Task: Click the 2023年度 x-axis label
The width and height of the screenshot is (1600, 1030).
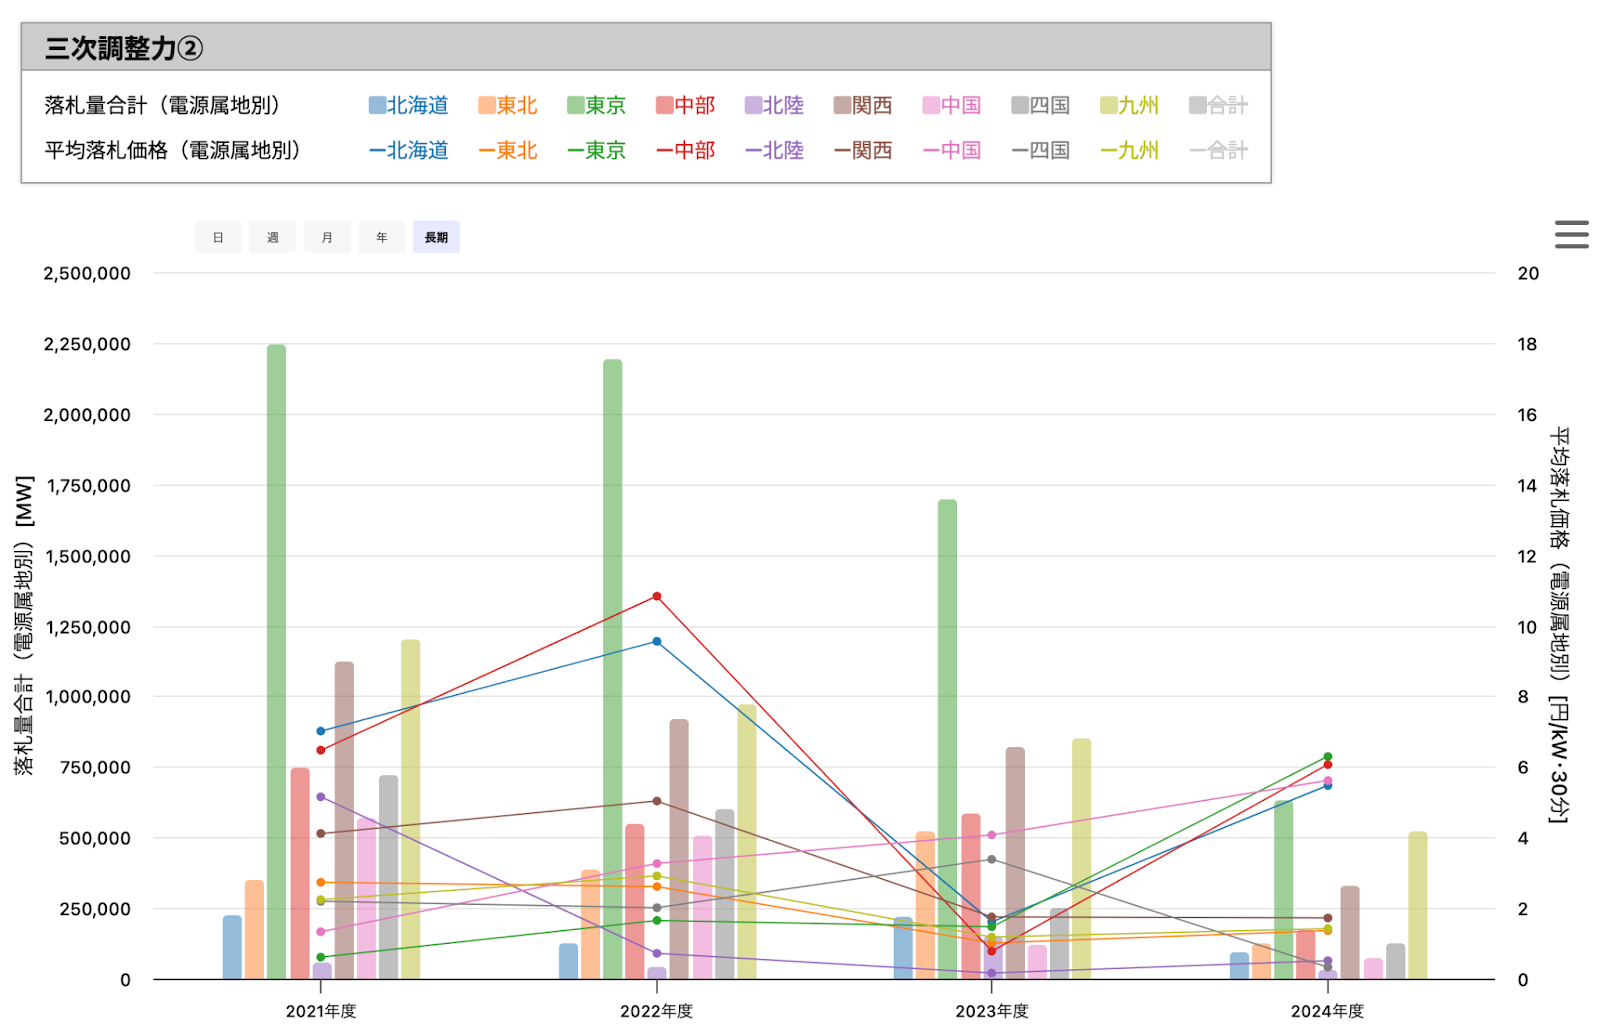Action: click(992, 1011)
